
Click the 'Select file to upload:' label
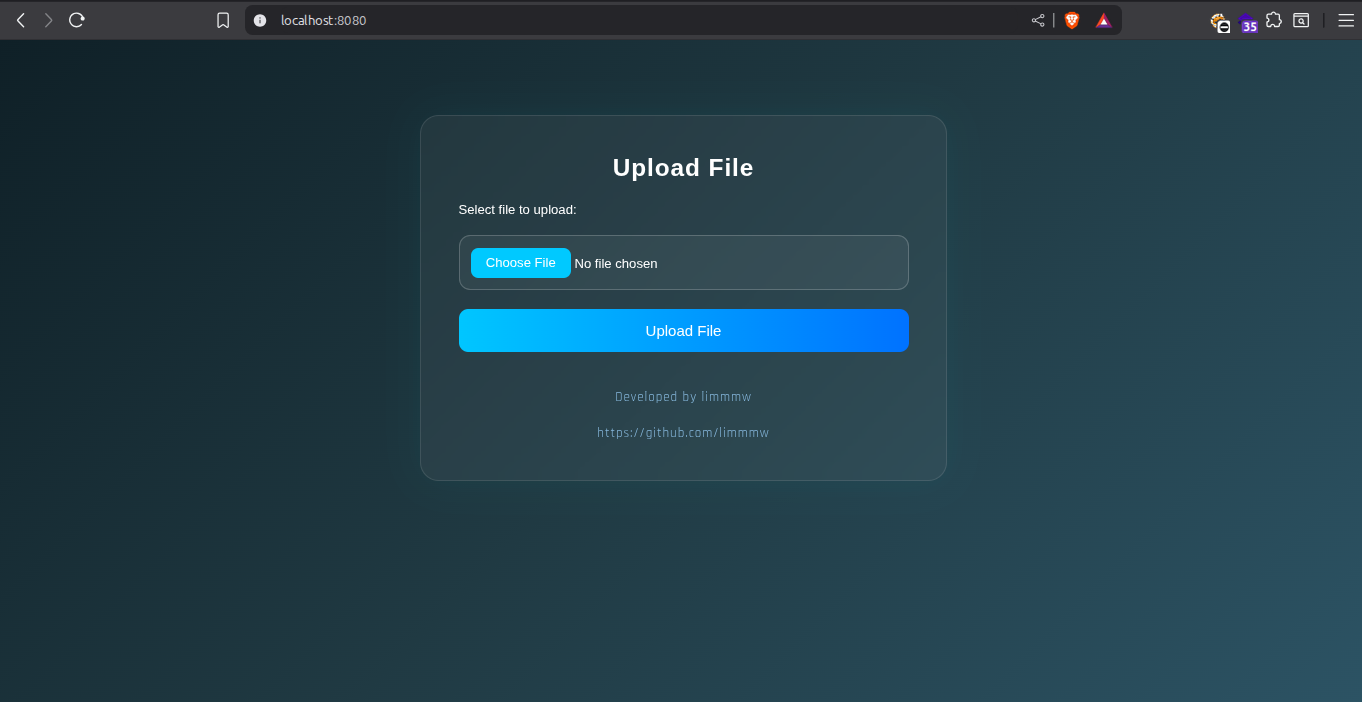517,210
